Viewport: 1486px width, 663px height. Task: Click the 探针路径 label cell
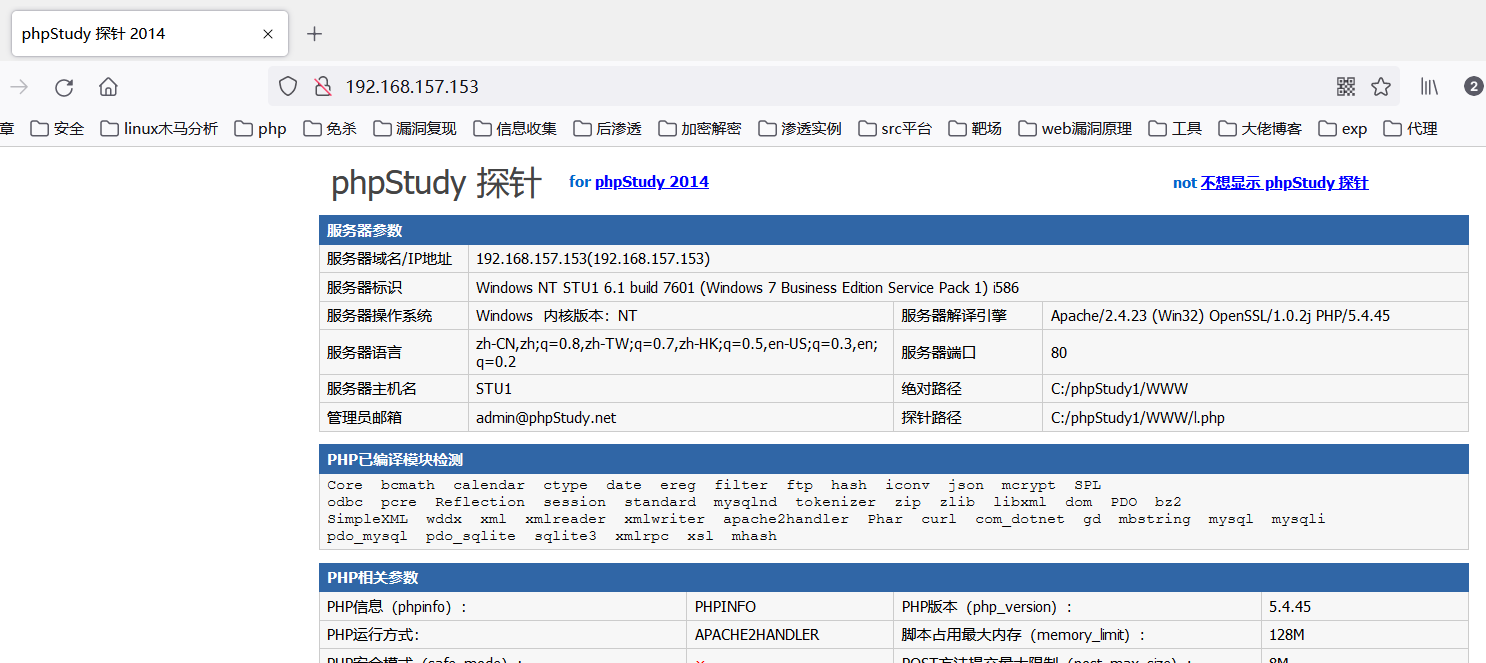pos(968,418)
